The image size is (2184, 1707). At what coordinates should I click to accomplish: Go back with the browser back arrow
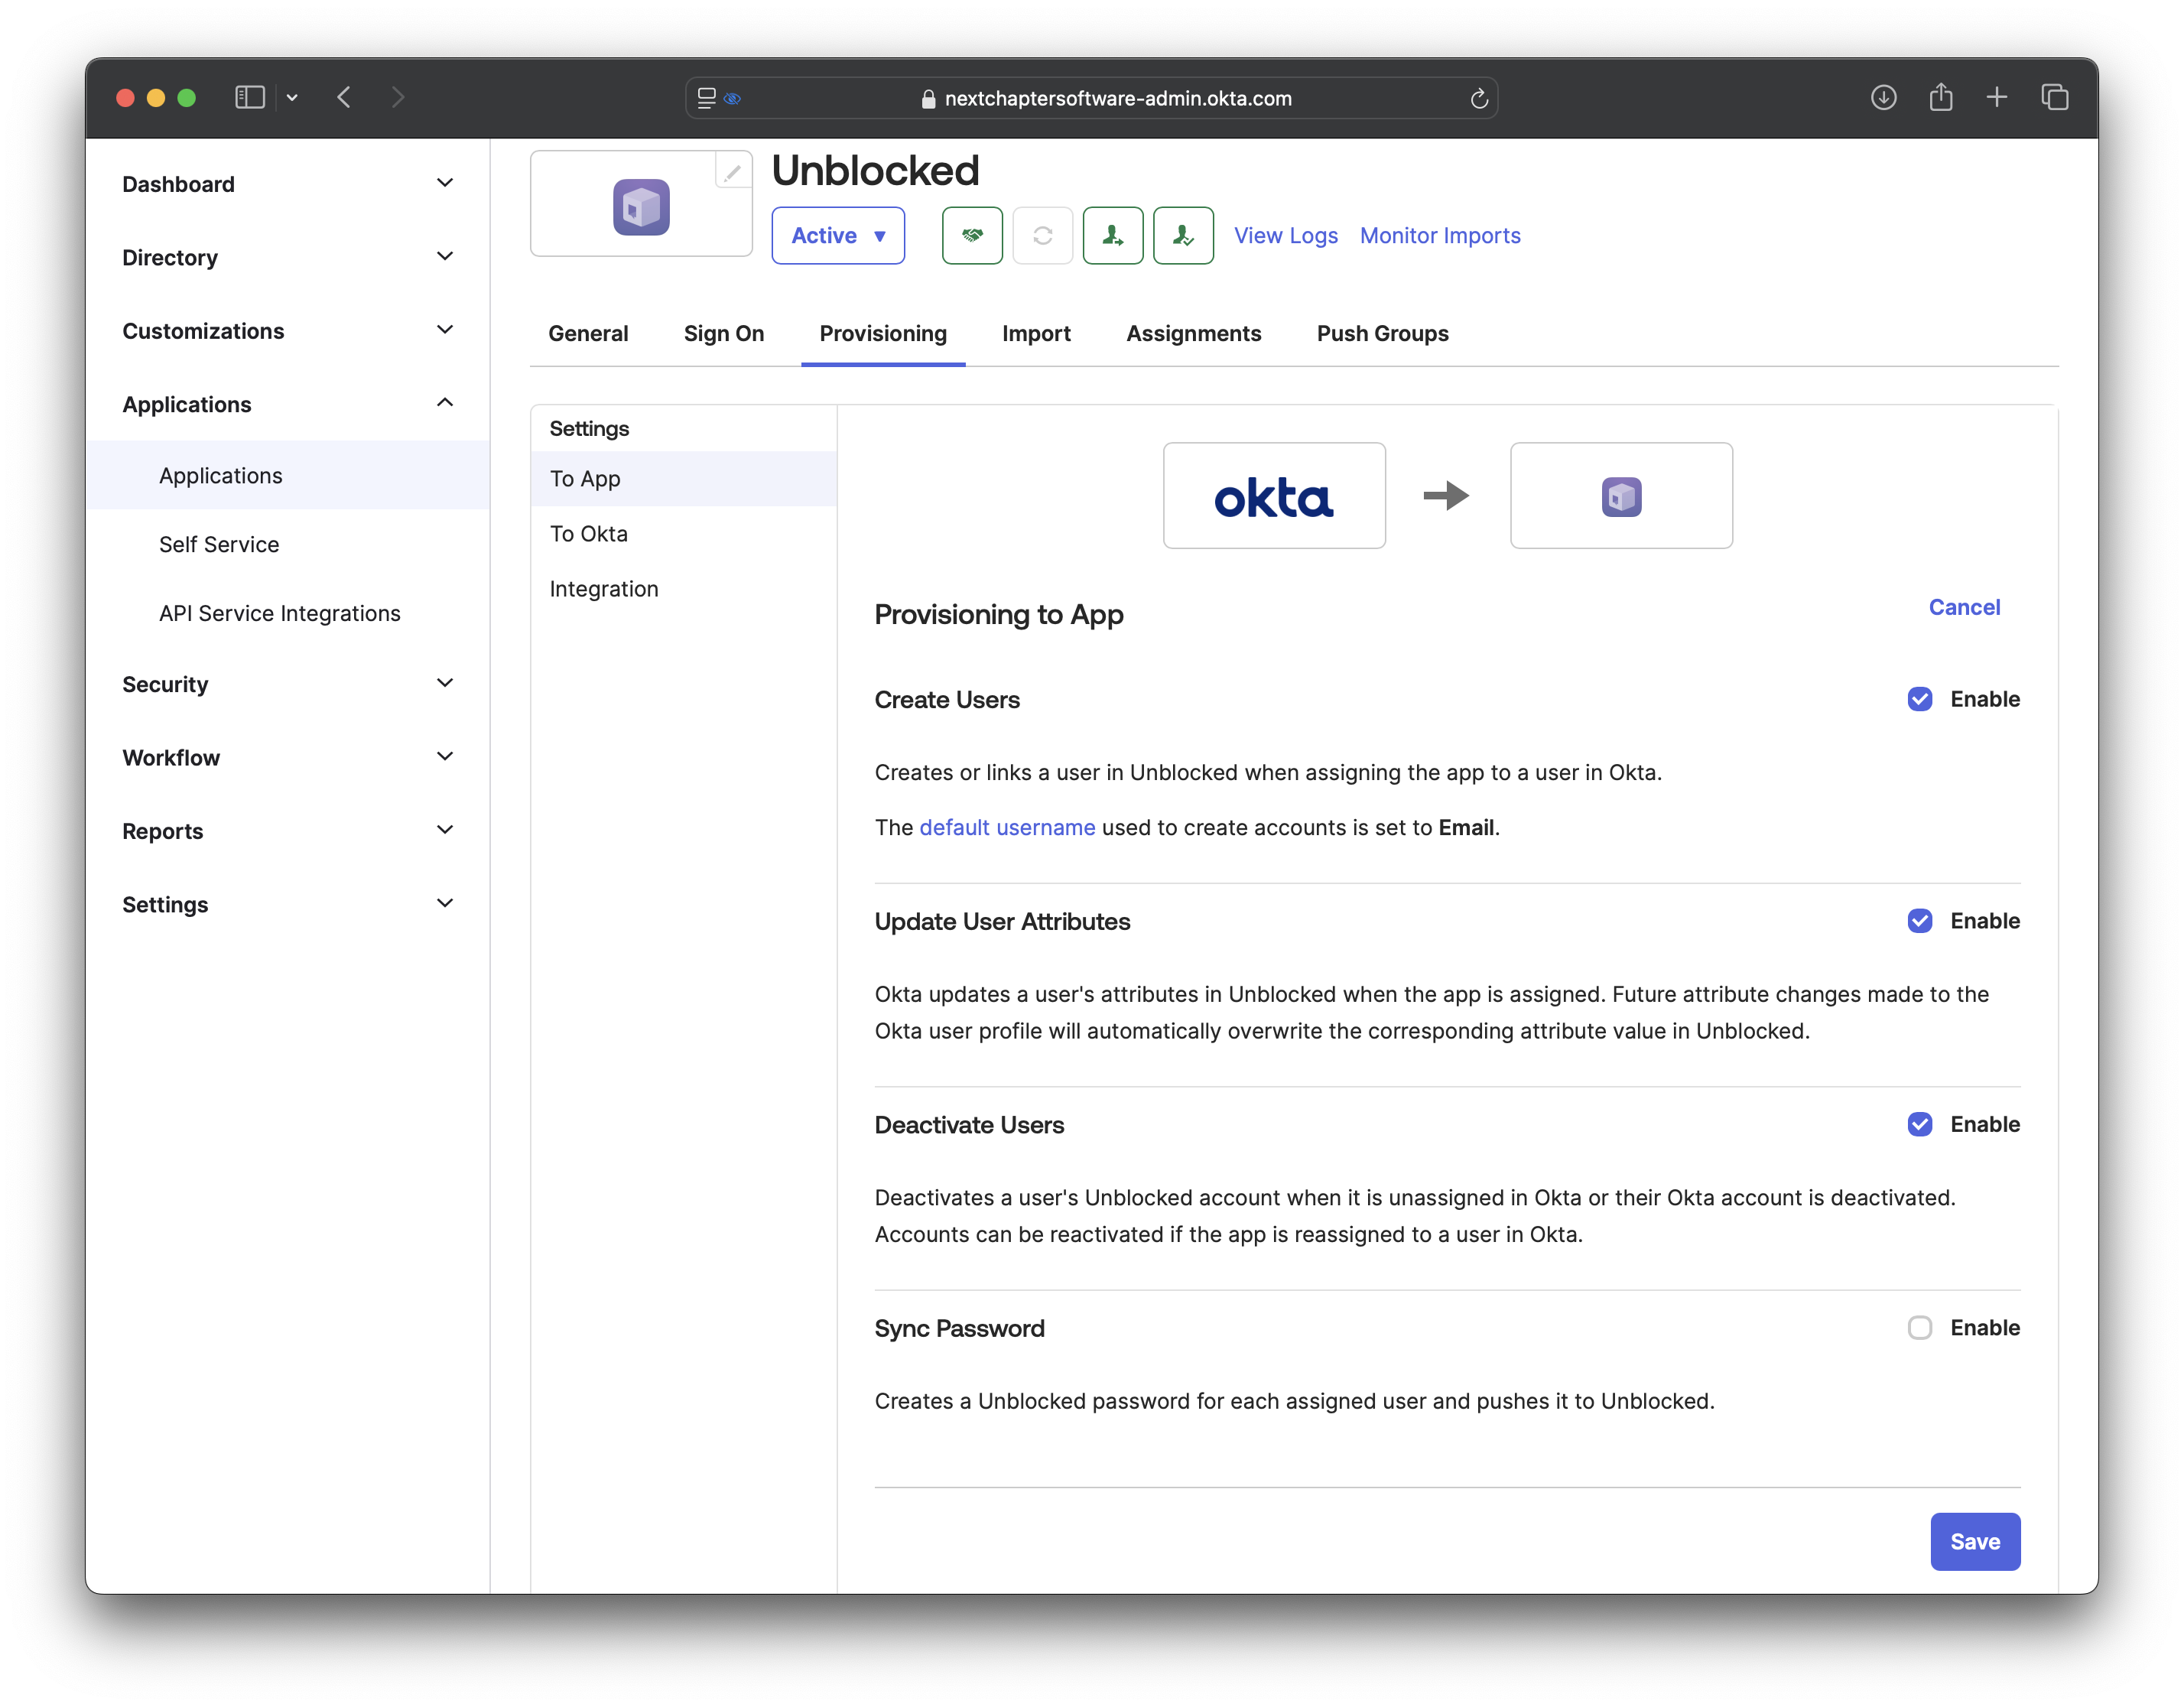click(x=344, y=98)
